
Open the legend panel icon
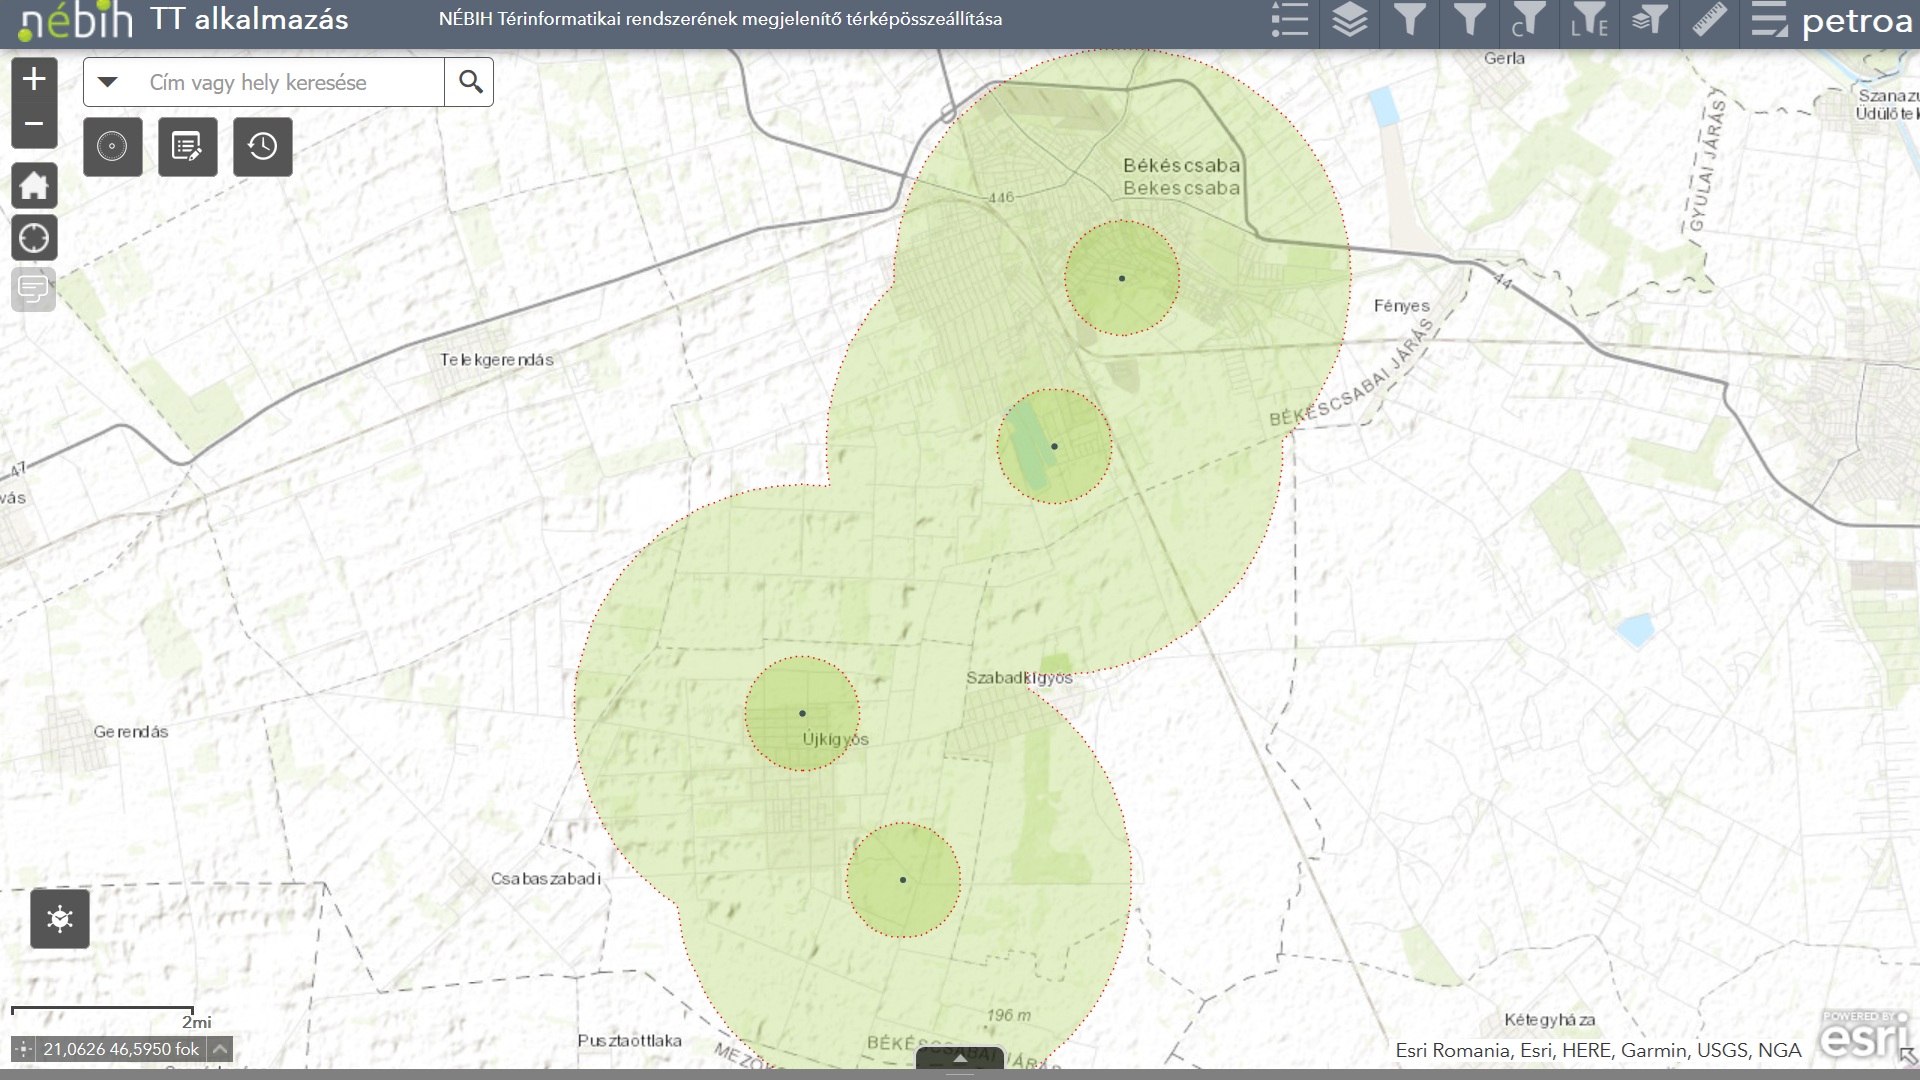(x=1289, y=20)
